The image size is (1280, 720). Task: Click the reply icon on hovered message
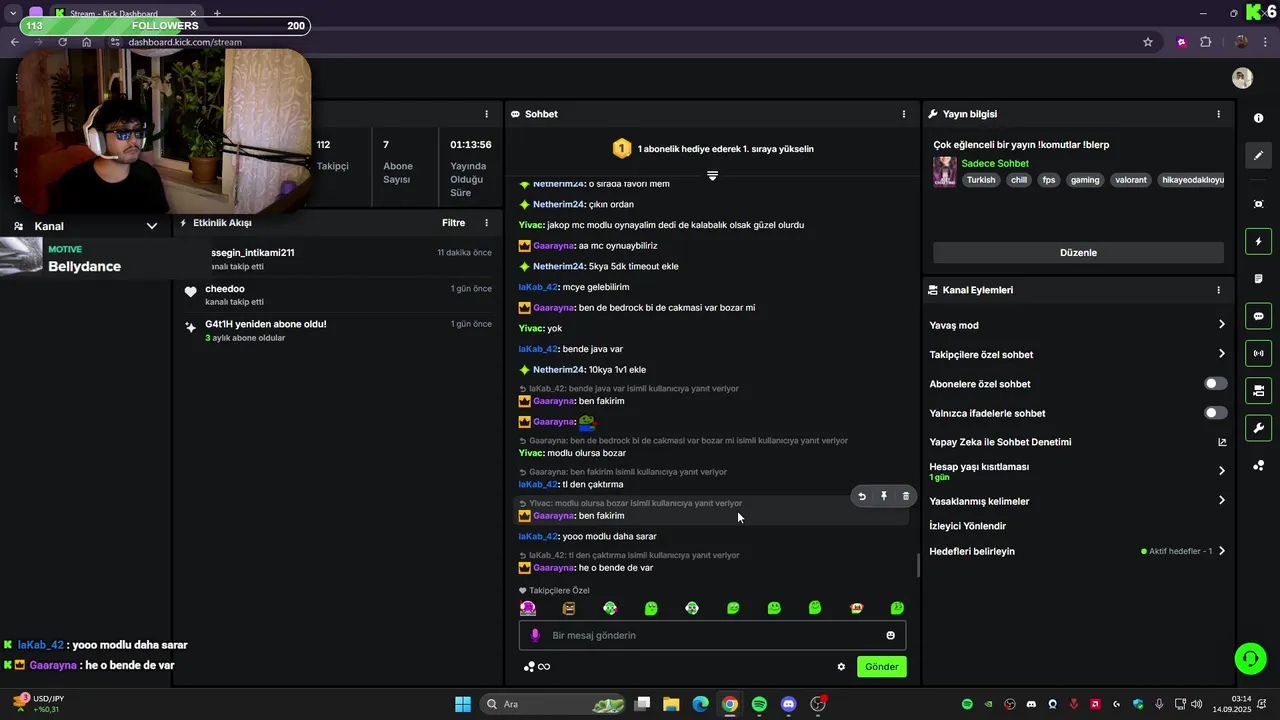[x=862, y=496]
